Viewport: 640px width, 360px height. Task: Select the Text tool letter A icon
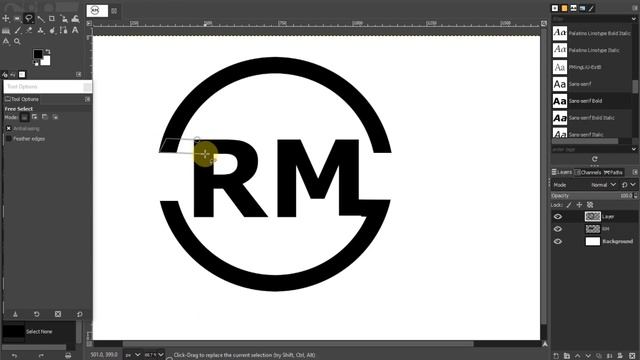click(x=75, y=30)
